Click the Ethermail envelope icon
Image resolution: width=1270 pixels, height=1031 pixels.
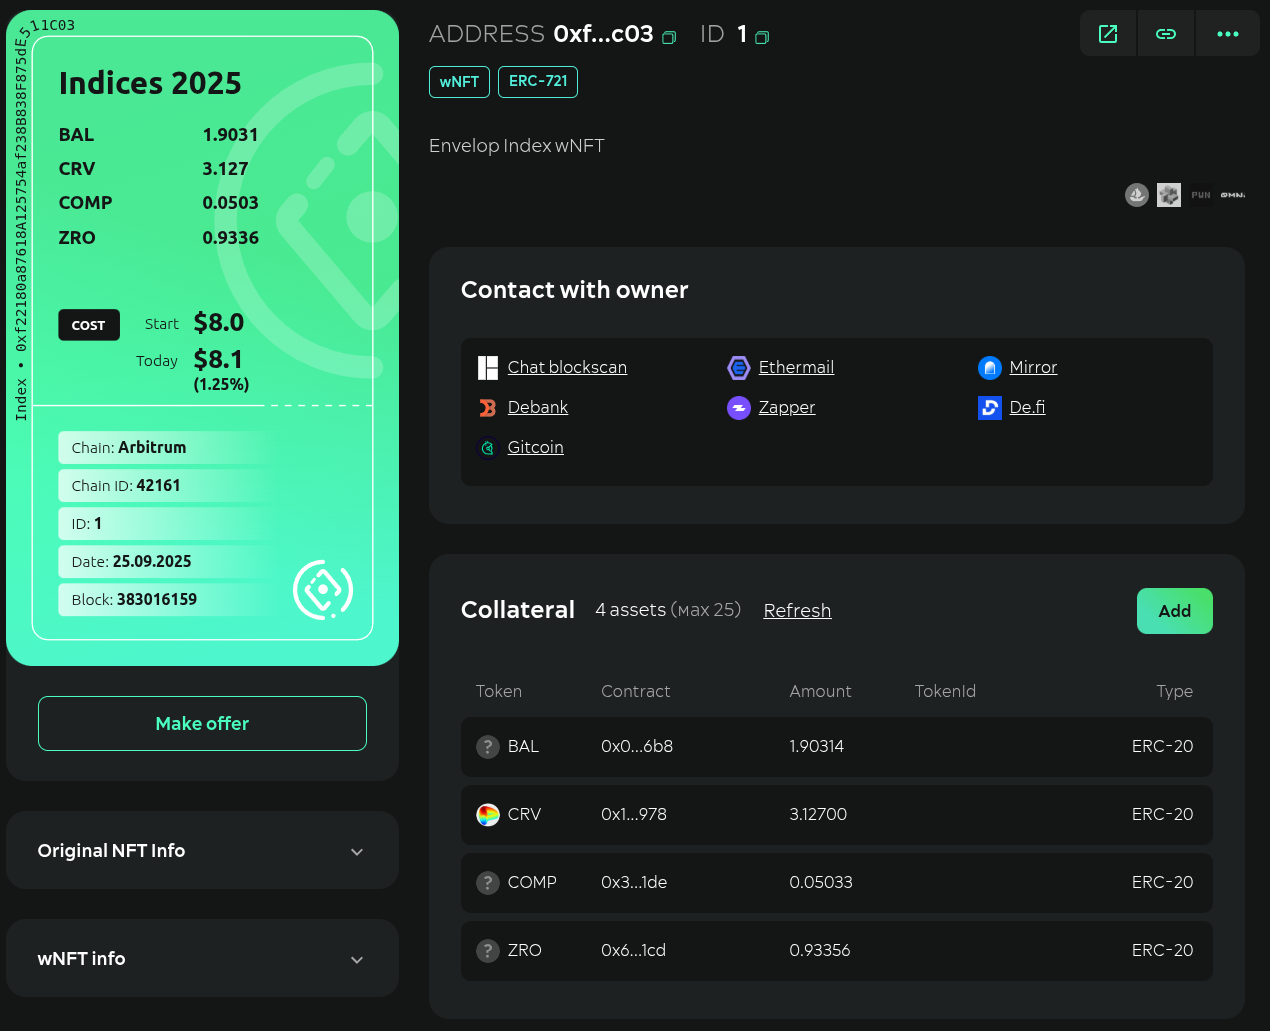(x=738, y=367)
